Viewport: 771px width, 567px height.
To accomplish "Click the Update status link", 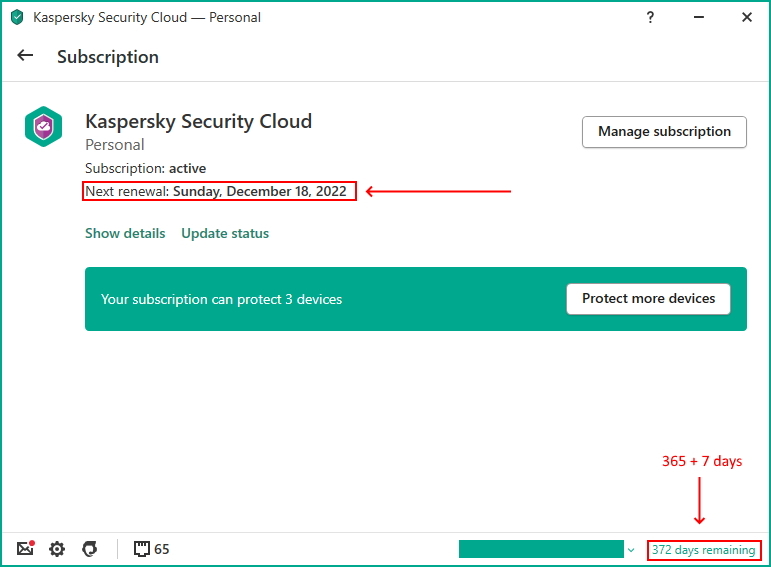I will tap(225, 233).
